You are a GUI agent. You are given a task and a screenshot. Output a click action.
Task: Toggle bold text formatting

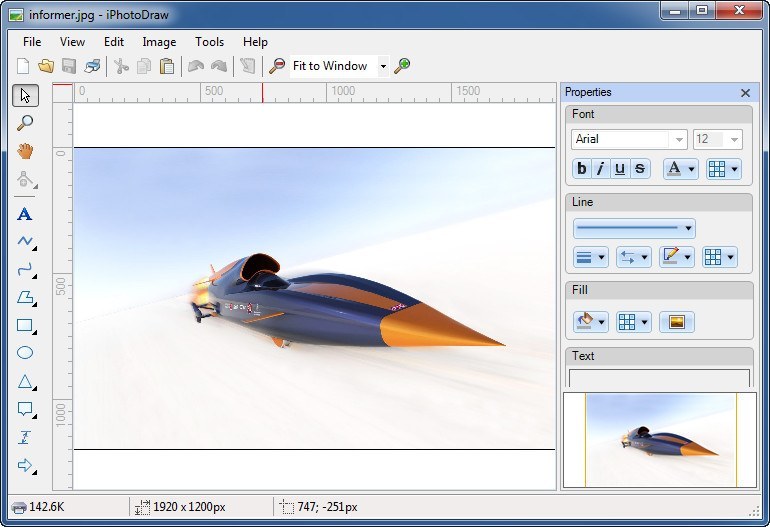[581, 168]
